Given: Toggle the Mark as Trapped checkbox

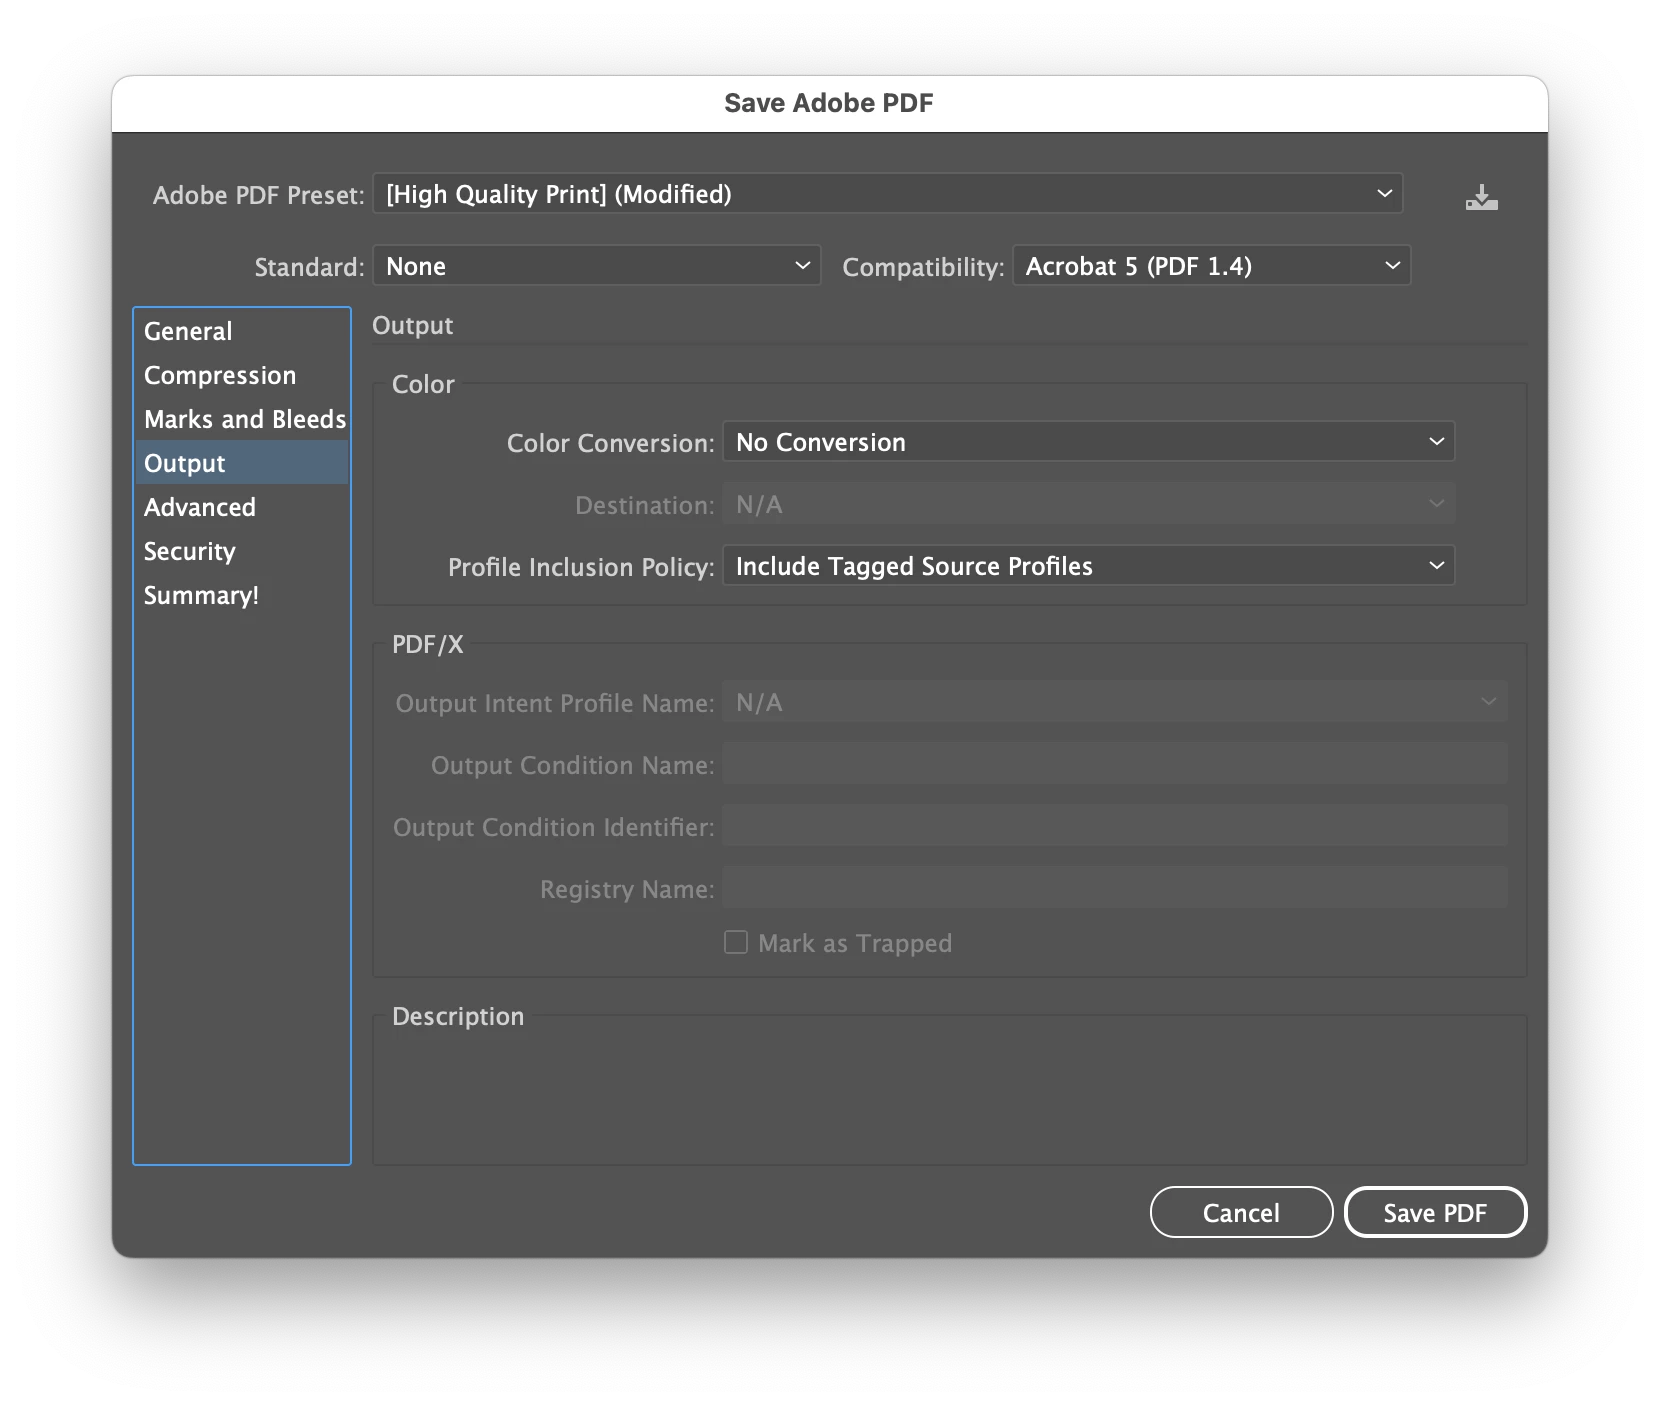Looking at the screenshot, I should tap(736, 942).
